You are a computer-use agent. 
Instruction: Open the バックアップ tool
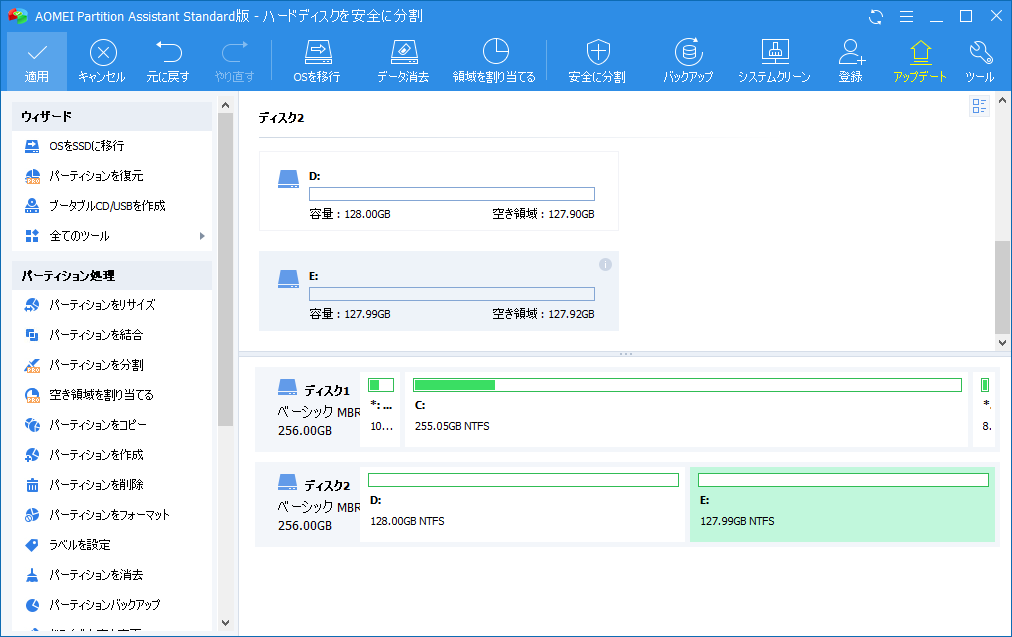(x=688, y=61)
